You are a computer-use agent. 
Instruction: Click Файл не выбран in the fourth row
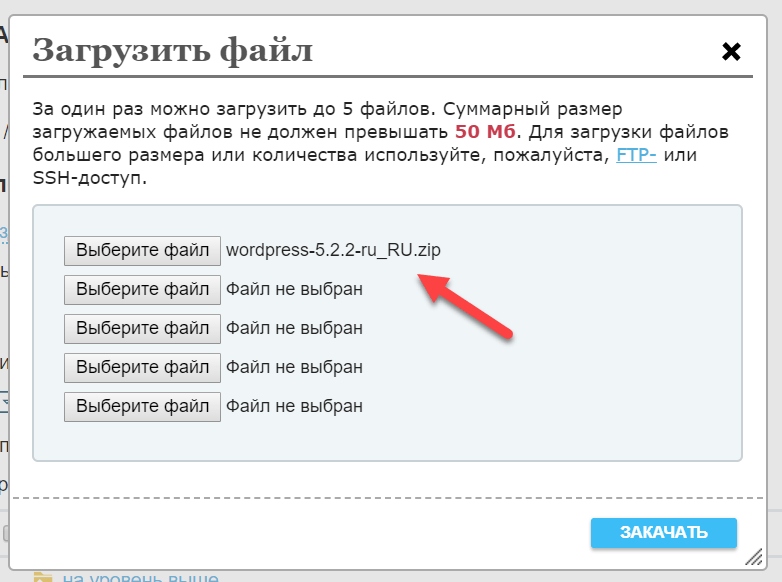294,367
